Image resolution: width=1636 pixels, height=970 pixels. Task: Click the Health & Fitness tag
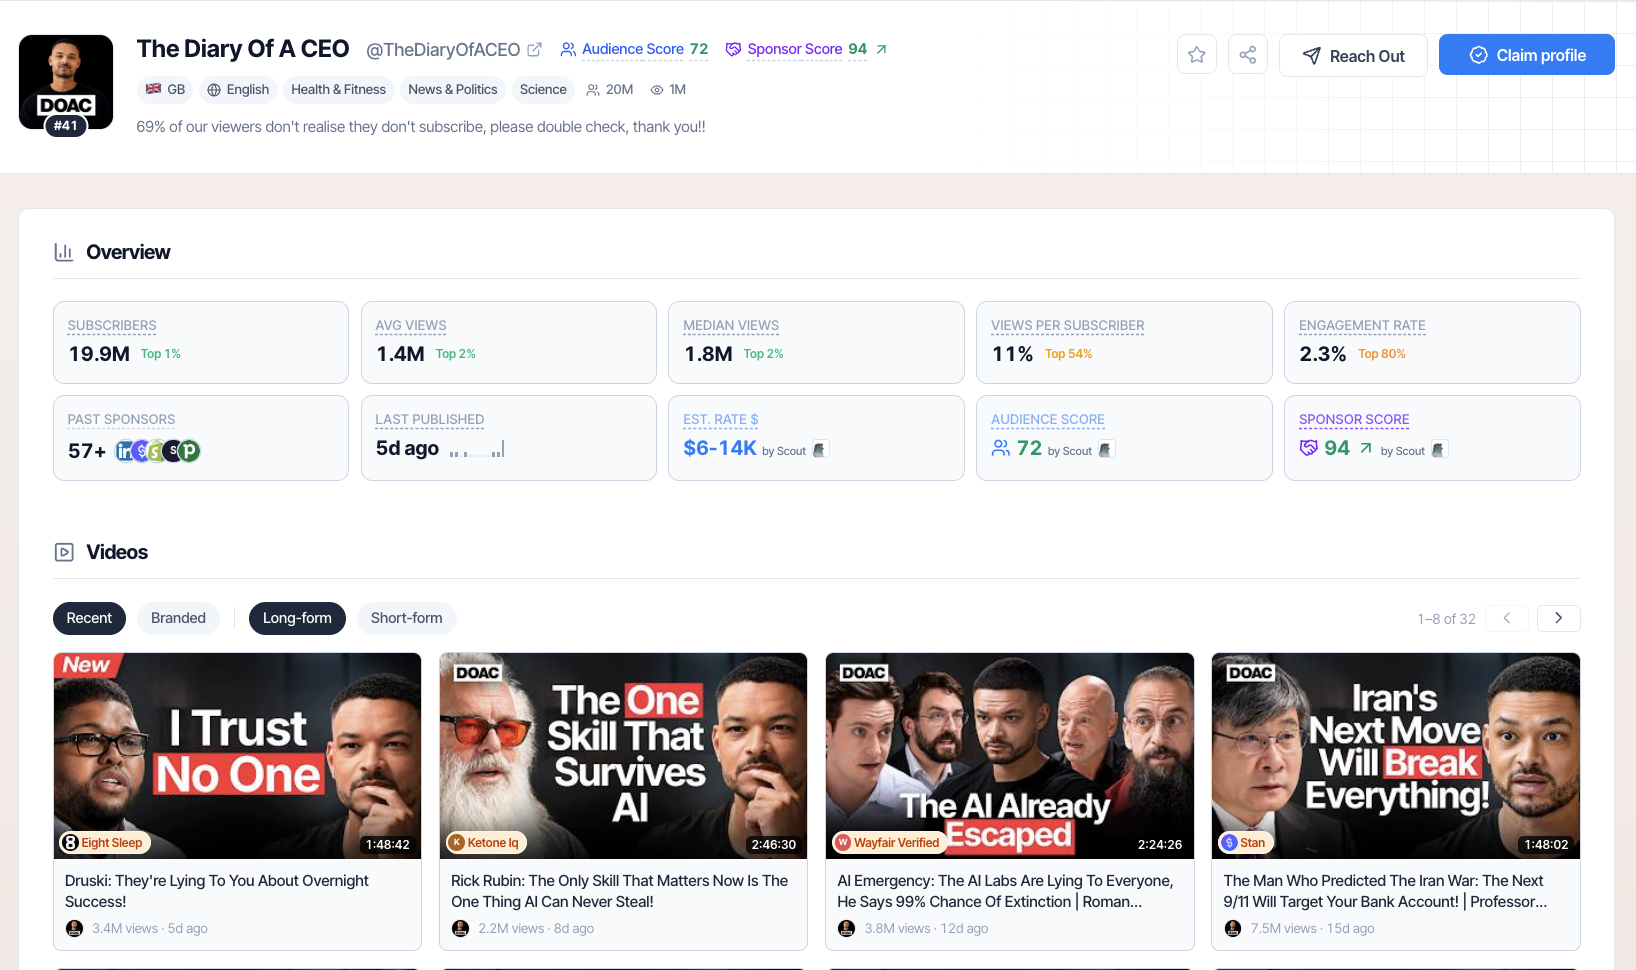(338, 90)
